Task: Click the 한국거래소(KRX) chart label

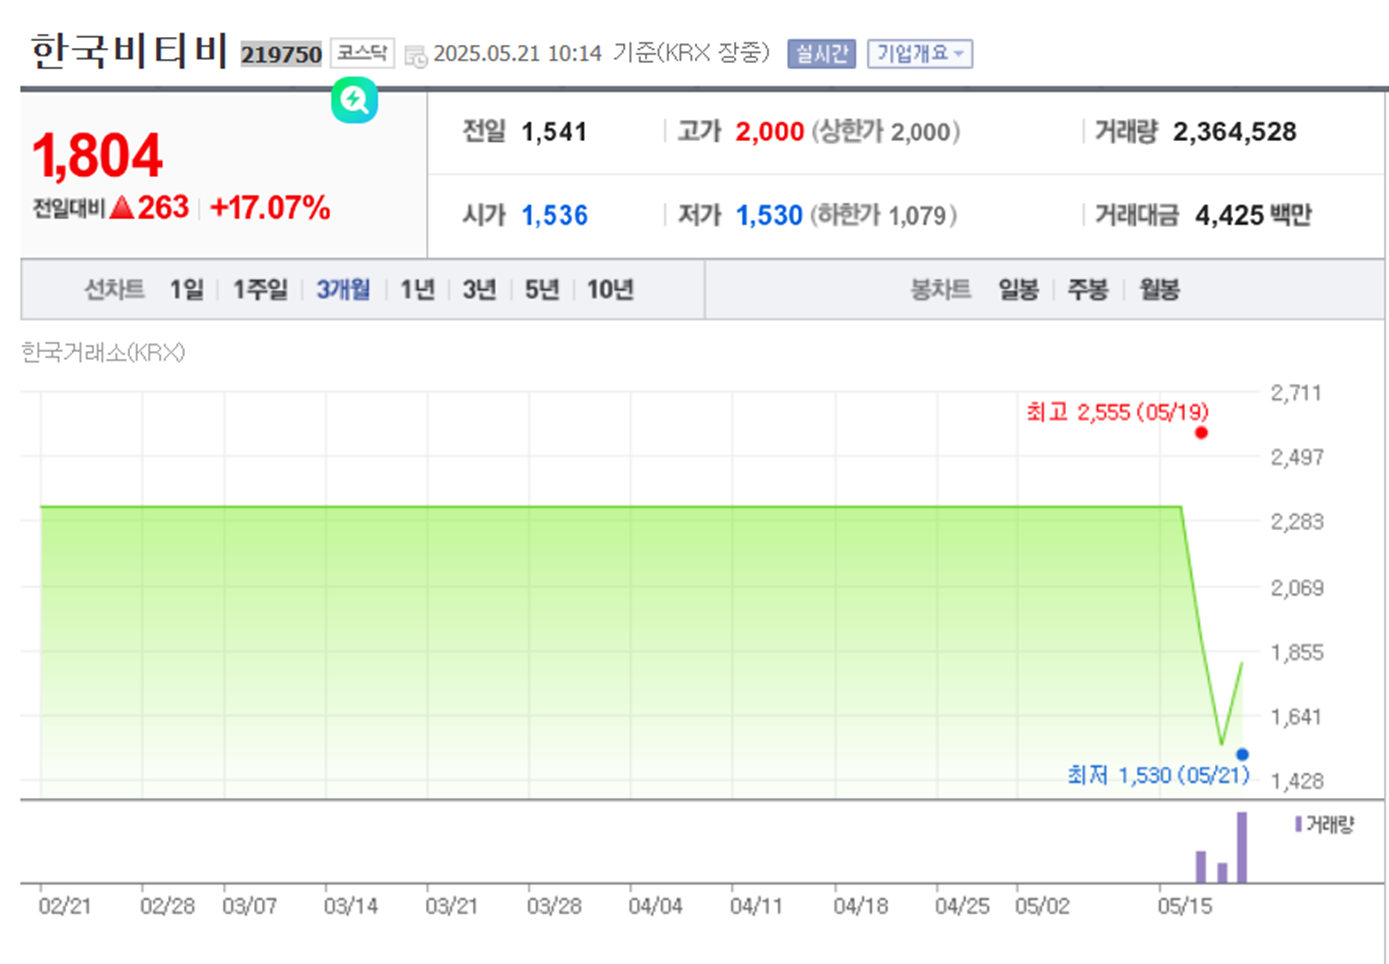Action: tap(103, 352)
